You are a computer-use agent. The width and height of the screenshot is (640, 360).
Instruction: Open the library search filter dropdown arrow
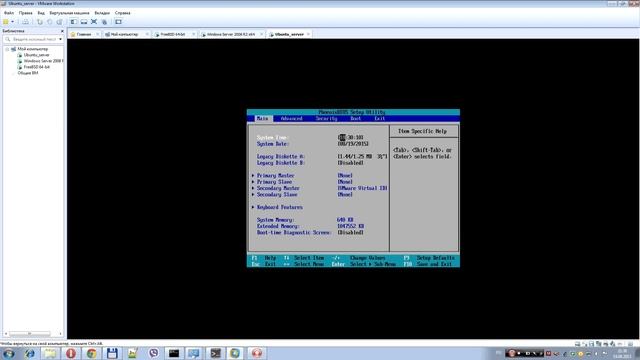(x=60, y=39)
